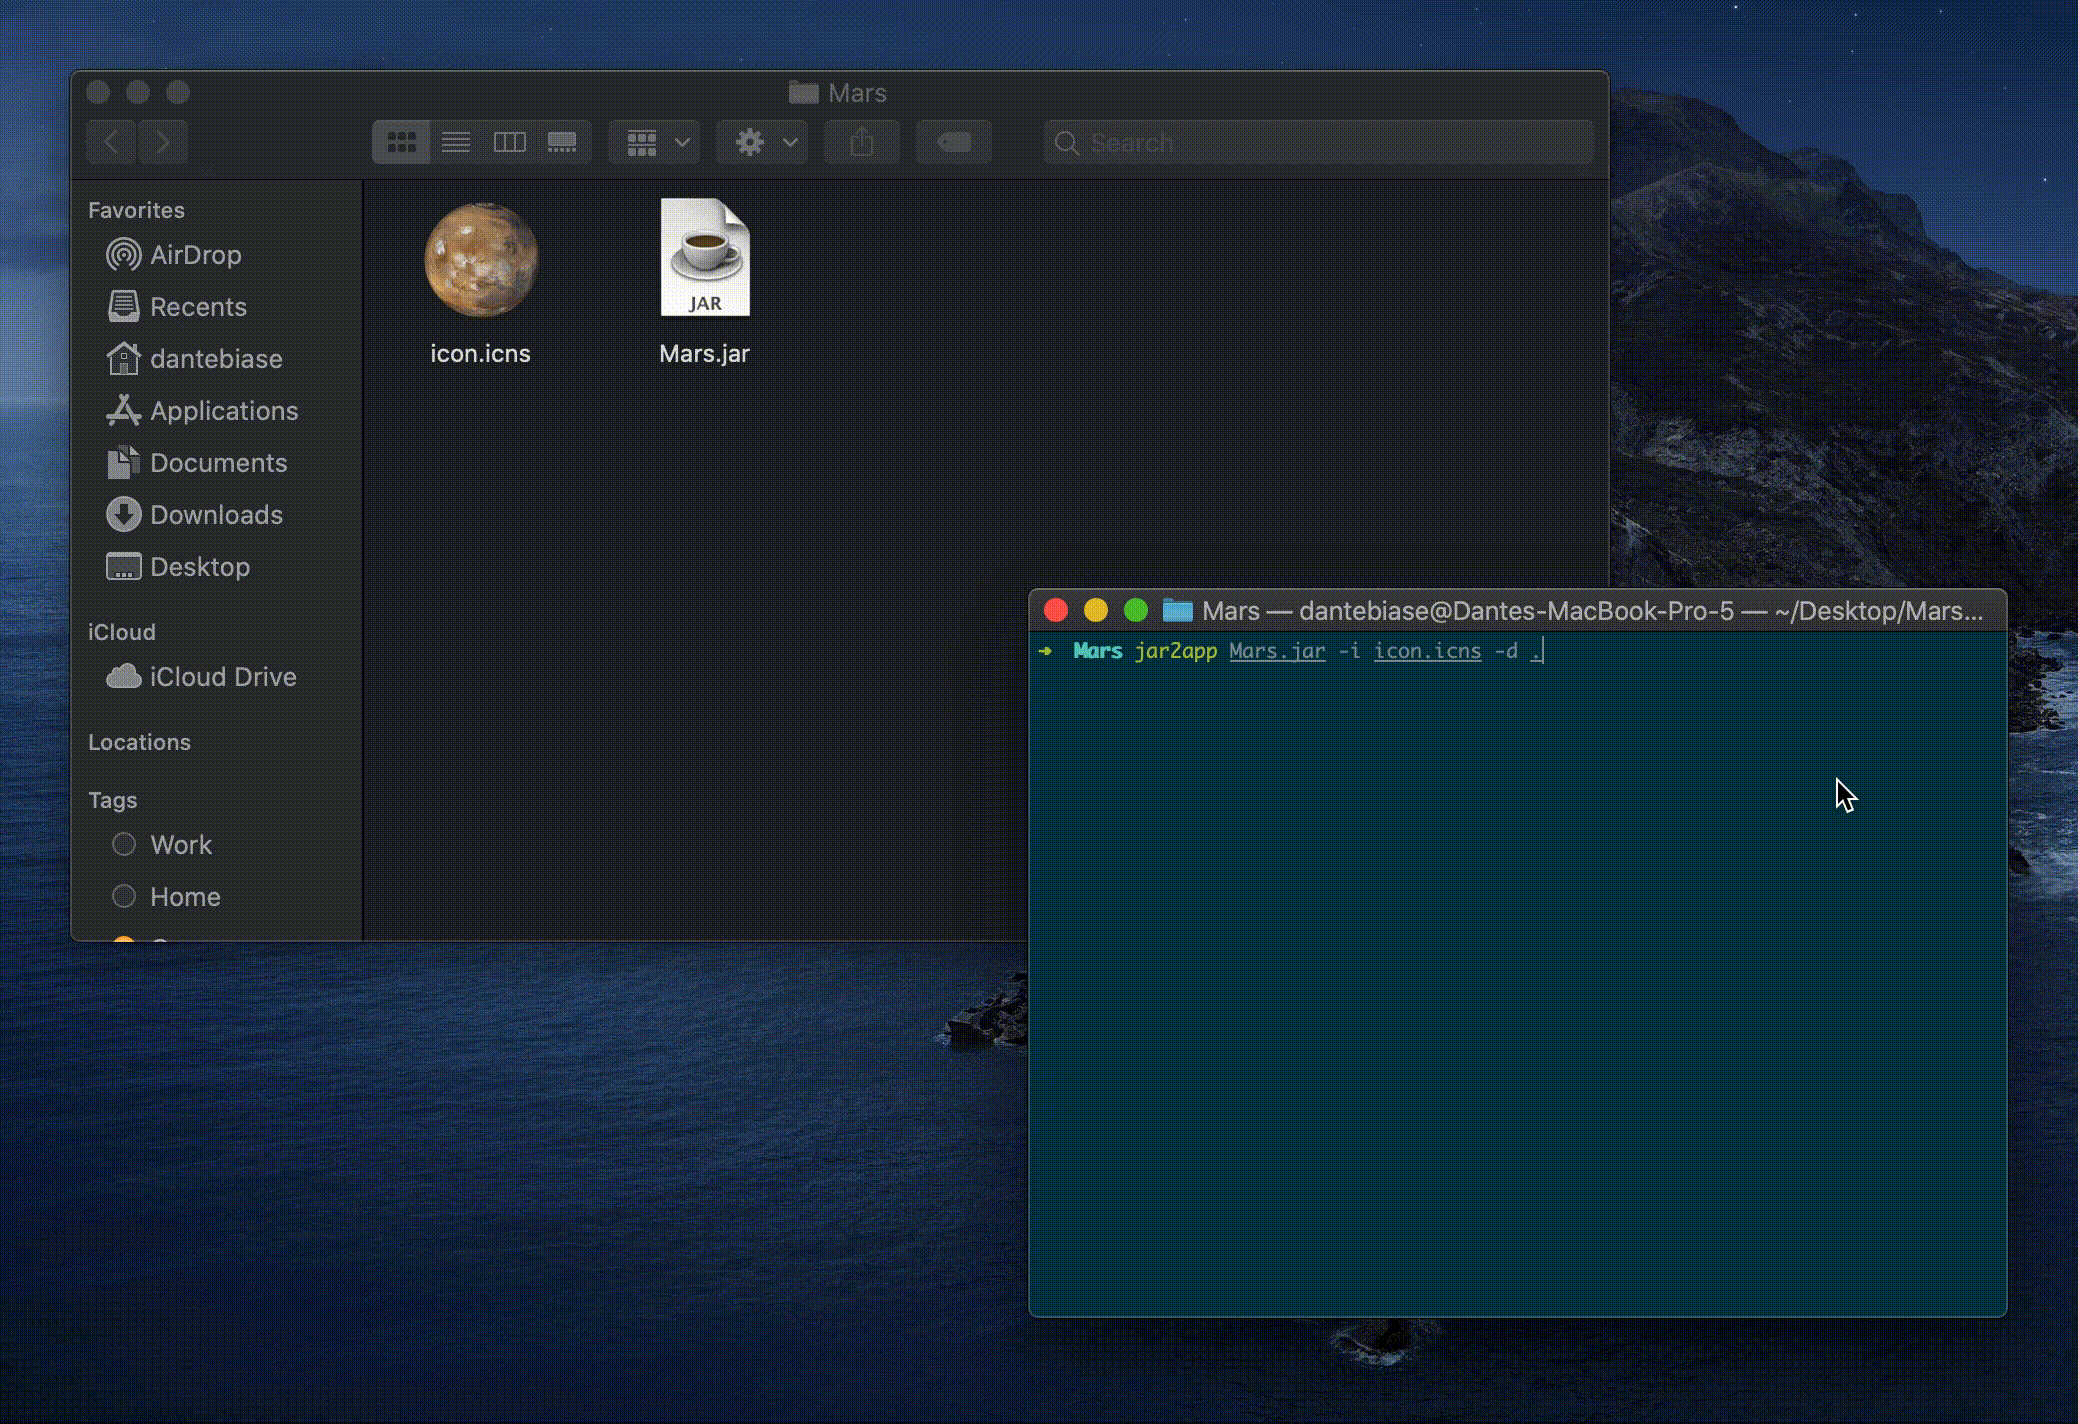Select the Home tag circle
The image size is (2078, 1424).
point(124,897)
